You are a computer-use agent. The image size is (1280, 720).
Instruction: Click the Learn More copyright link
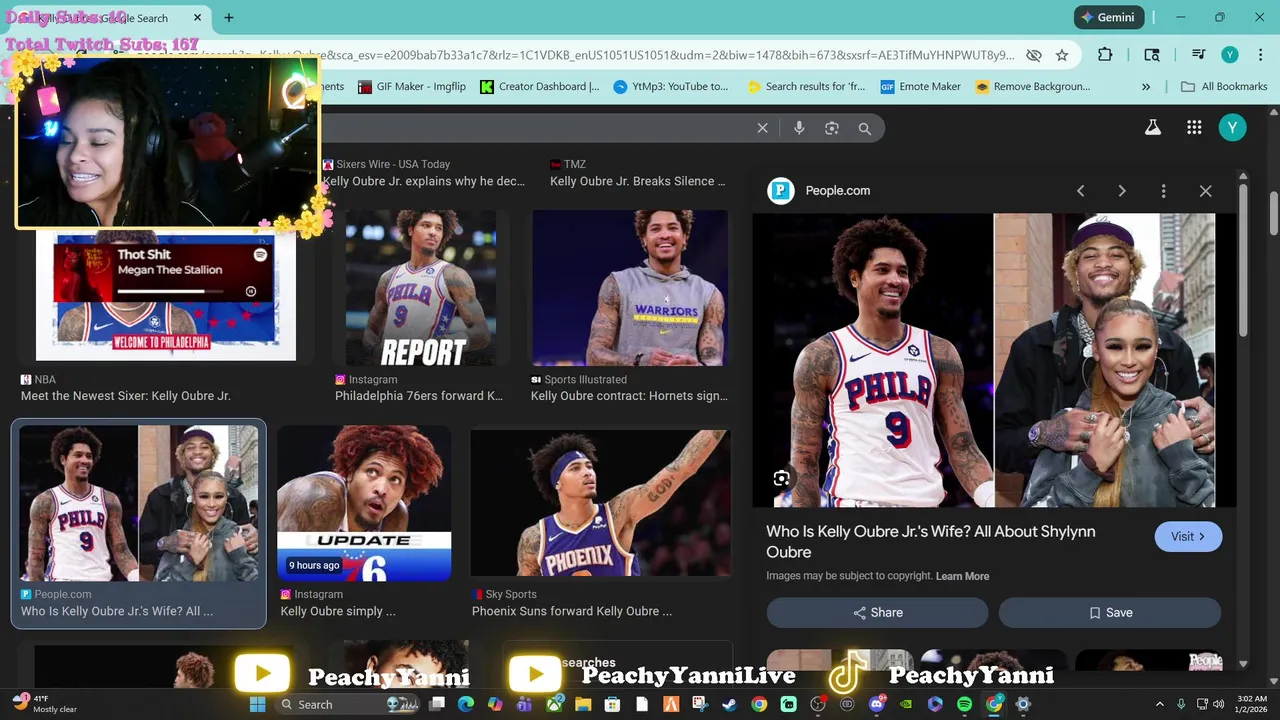coord(962,577)
